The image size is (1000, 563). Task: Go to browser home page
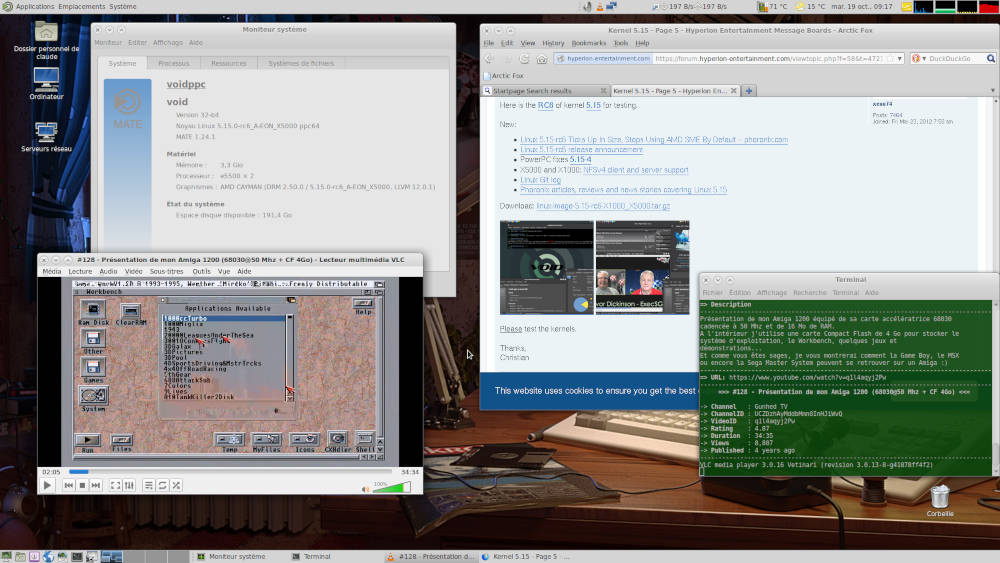point(541,59)
